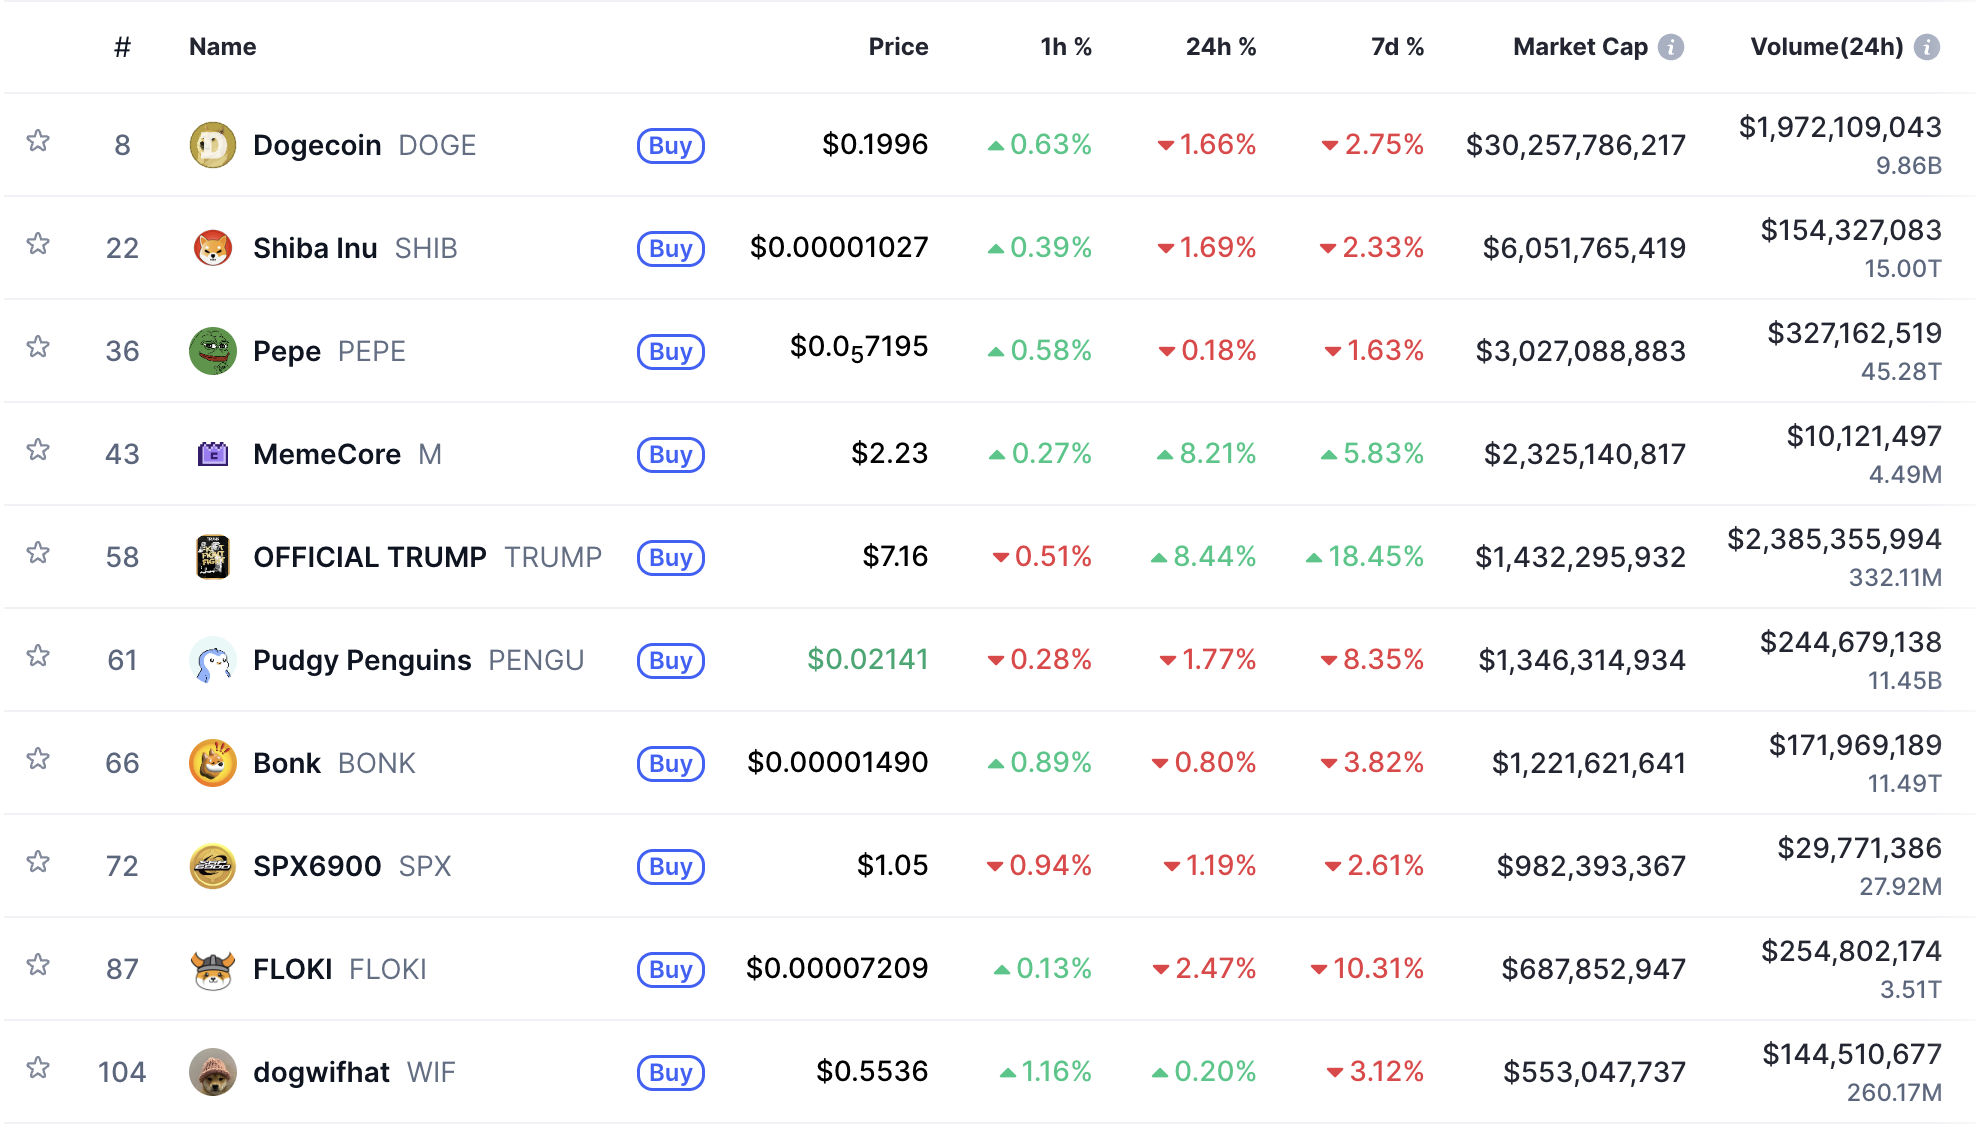Sort the table by Price column
This screenshot has height=1124, width=1976.
click(x=897, y=47)
